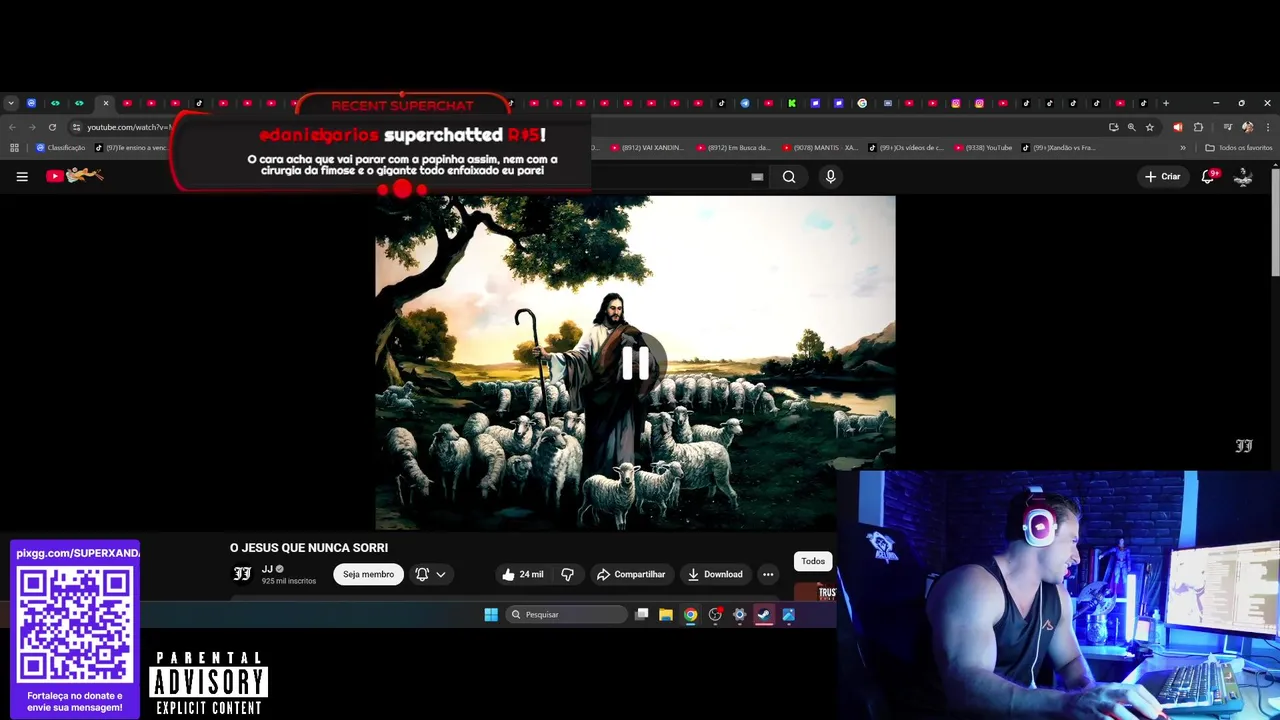Open File Explorer from the taskbar
Screen dimensions: 1280x720
tap(666, 615)
